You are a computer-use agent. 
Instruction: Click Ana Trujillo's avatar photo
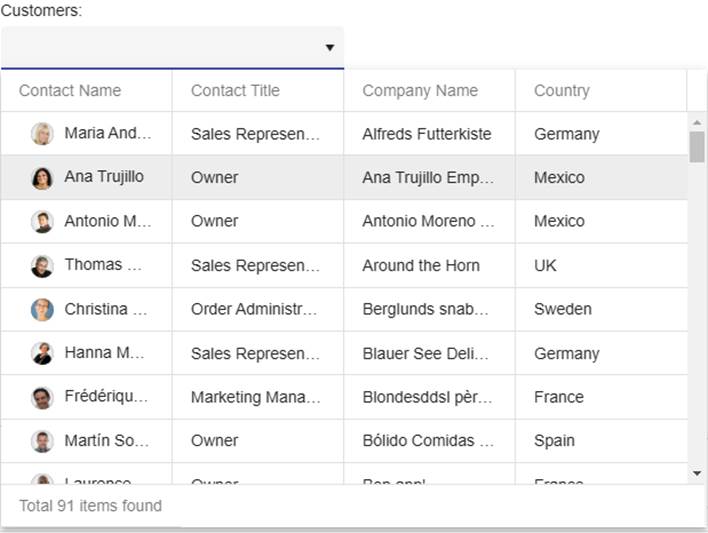[42, 178]
